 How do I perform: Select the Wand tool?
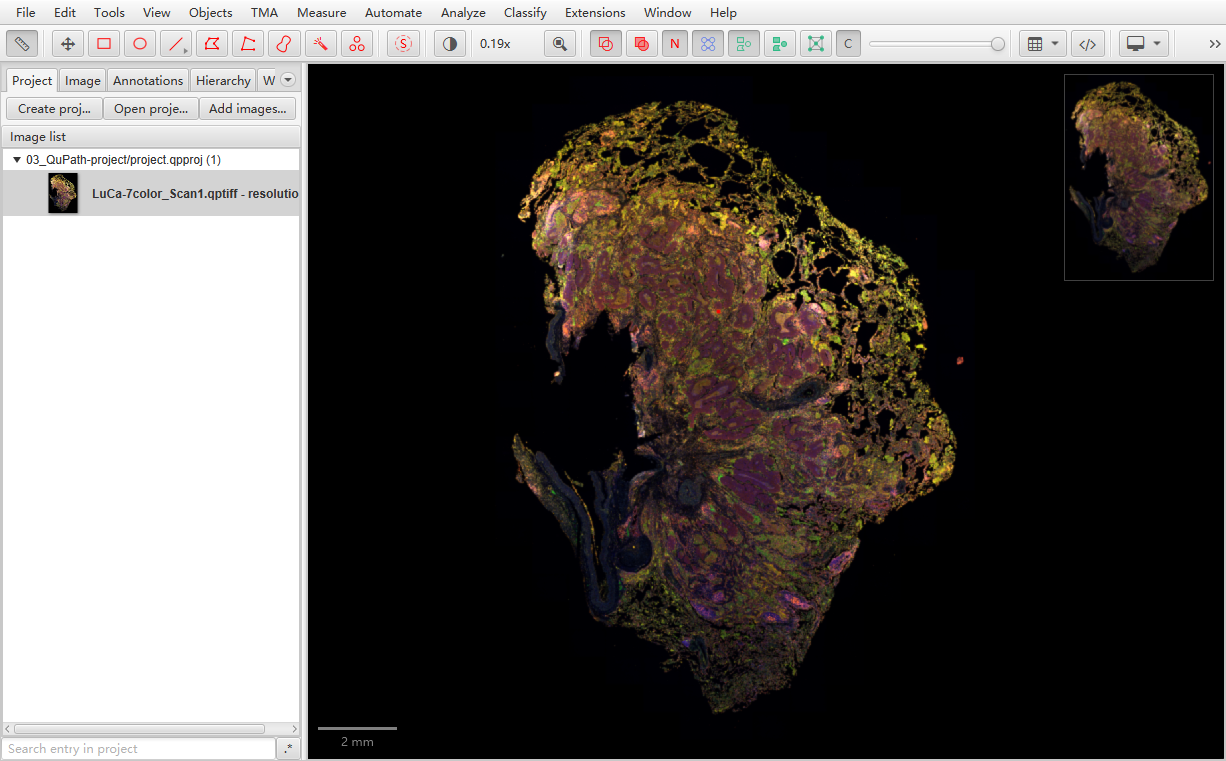point(320,44)
